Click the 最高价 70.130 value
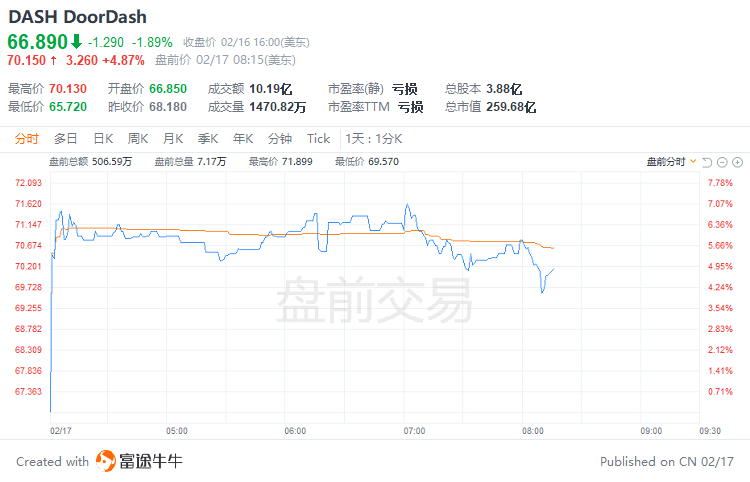The height and width of the screenshot is (482, 750). [68, 88]
